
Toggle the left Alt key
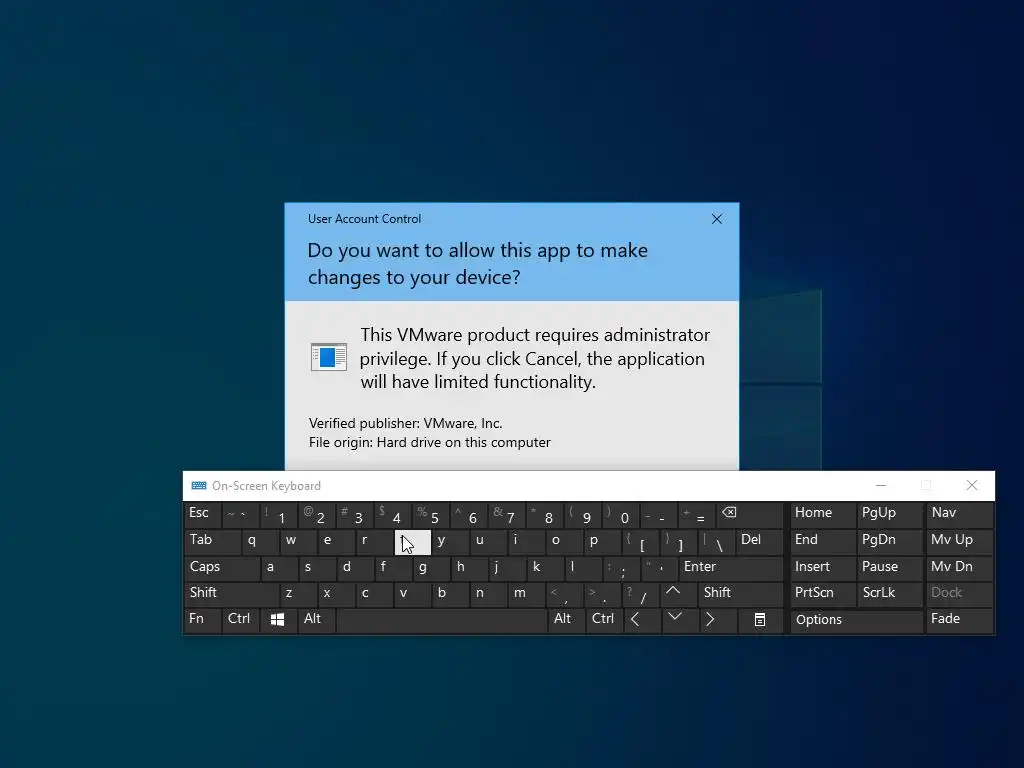pyautogui.click(x=316, y=620)
